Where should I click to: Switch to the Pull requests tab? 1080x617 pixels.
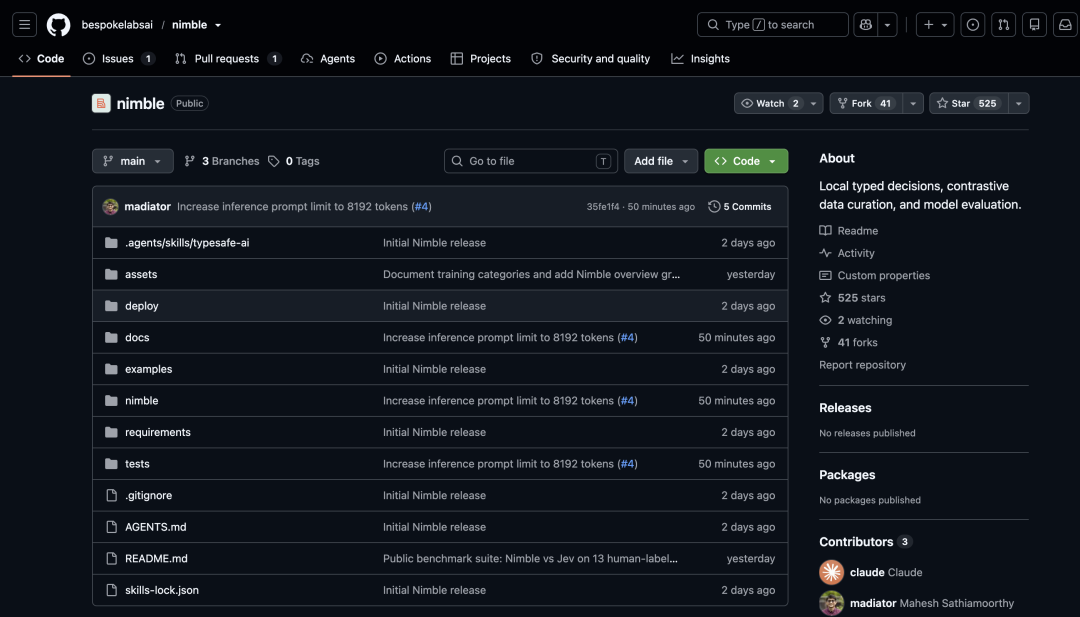[228, 59]
